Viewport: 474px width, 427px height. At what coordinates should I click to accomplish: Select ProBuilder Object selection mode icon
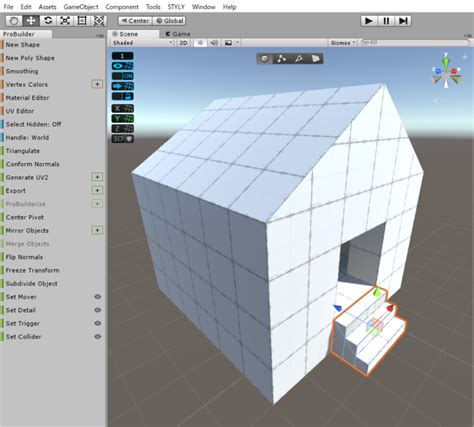(264, 59)
